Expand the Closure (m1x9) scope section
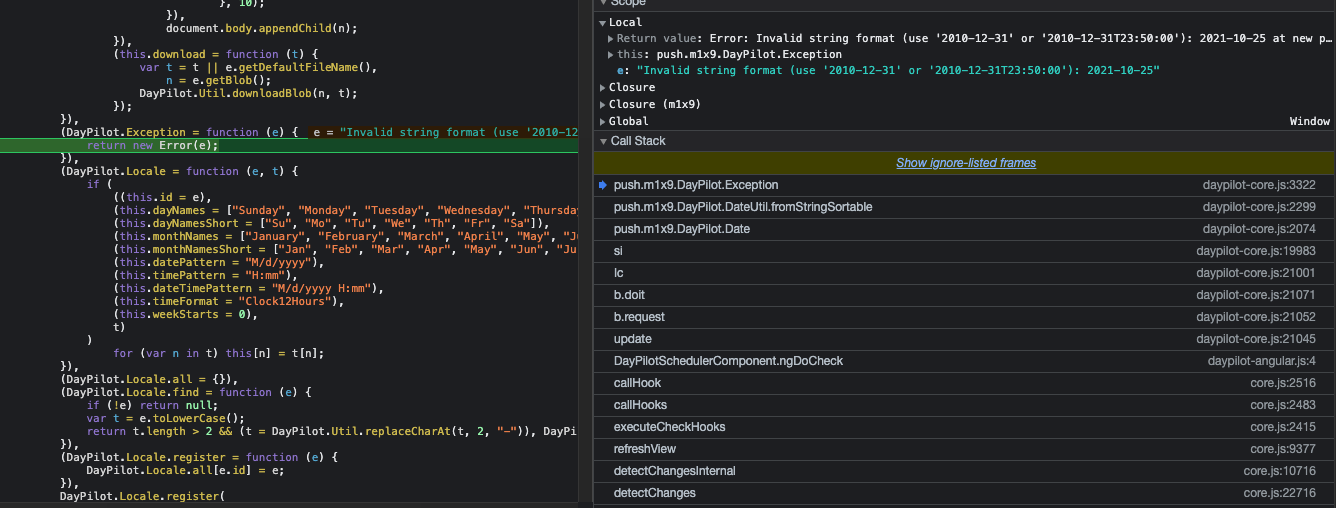The image size is (1336, 508). point(602,104)
